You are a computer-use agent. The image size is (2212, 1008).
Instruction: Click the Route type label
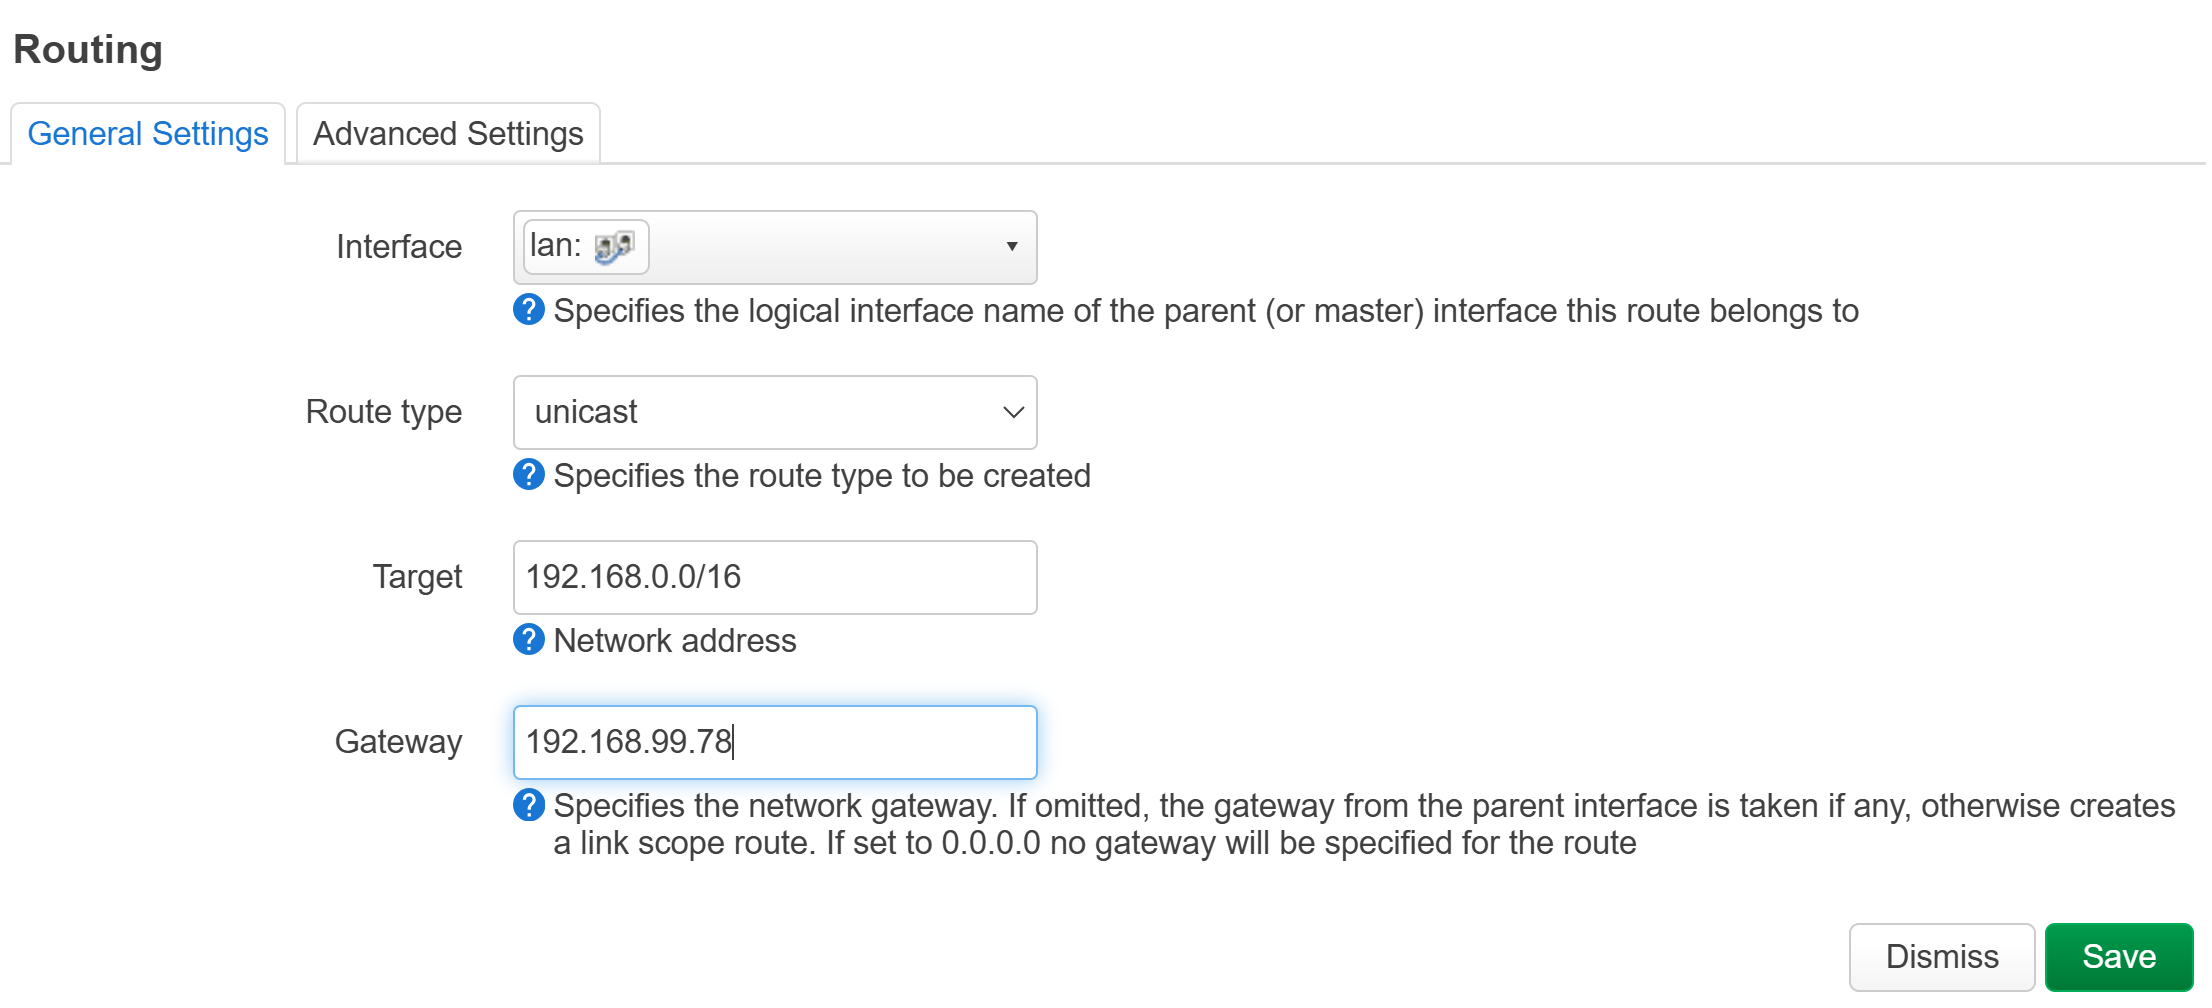(384, 412)
